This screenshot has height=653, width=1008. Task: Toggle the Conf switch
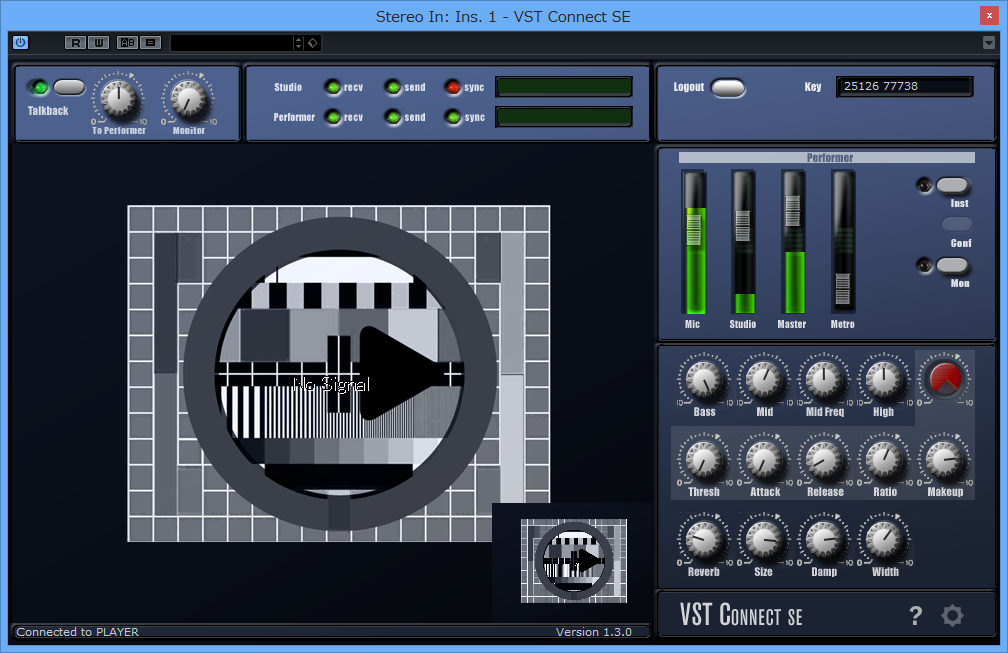click(x=957, y=224)
